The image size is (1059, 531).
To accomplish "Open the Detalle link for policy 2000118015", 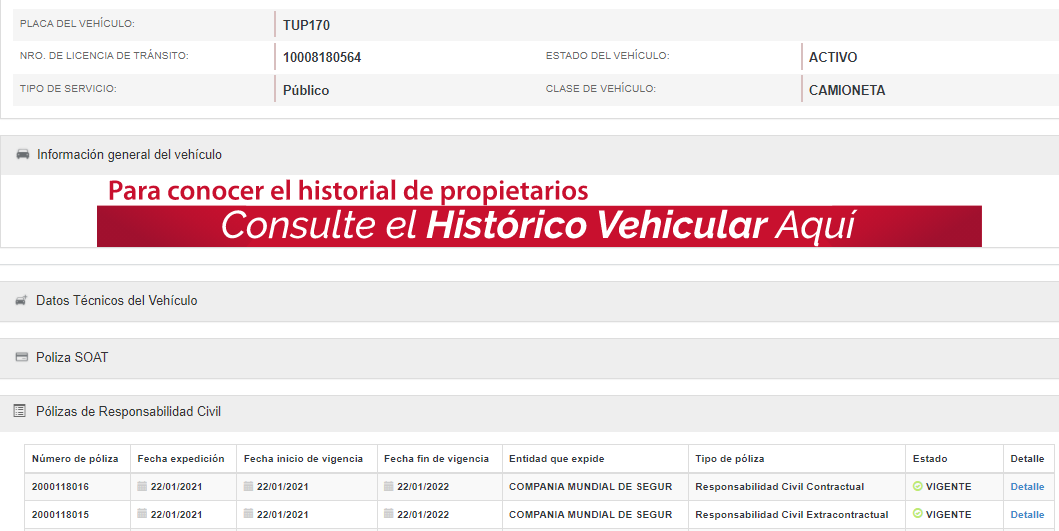I will pos(1027,515).
